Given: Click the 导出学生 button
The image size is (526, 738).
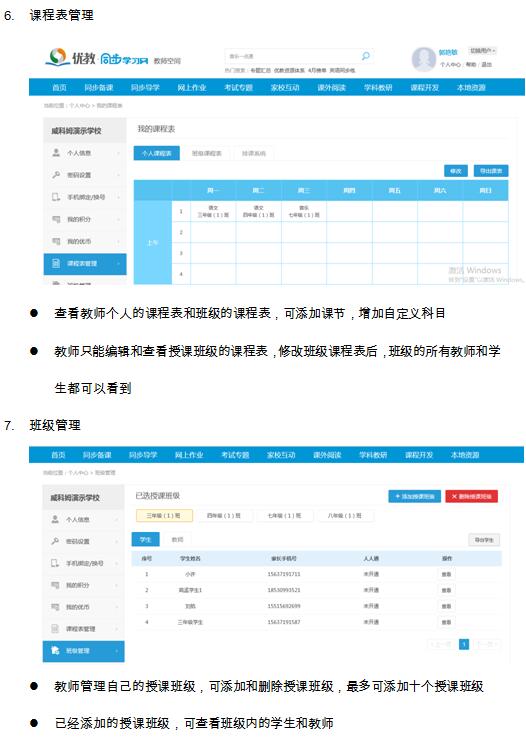Looking at the screenshot, I should pyautogui.click(x=484, y=540).
